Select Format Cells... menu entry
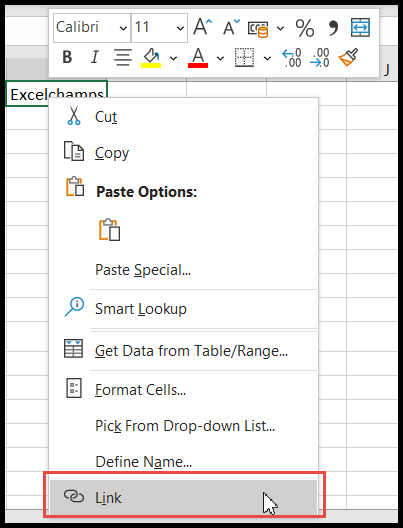The image size is (403, 528). click(183, 390)
